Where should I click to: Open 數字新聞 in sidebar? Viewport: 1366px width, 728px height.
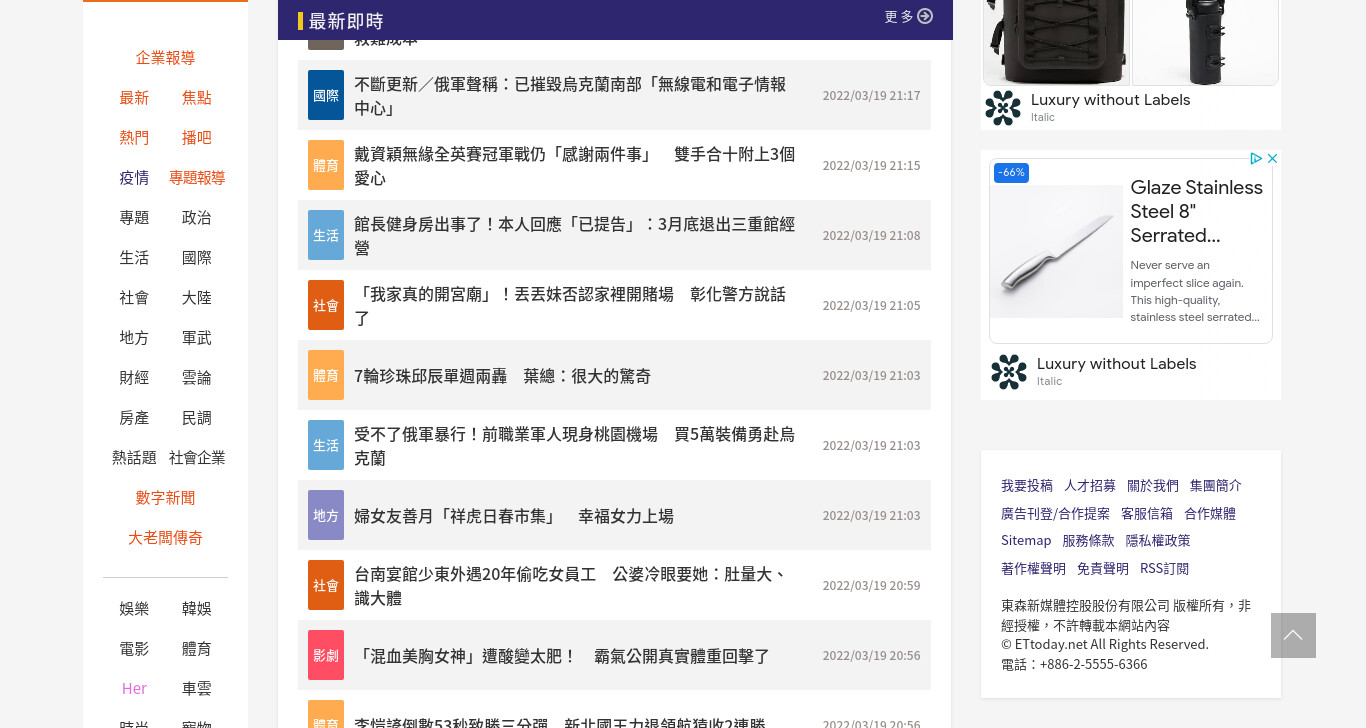(165, 498)
